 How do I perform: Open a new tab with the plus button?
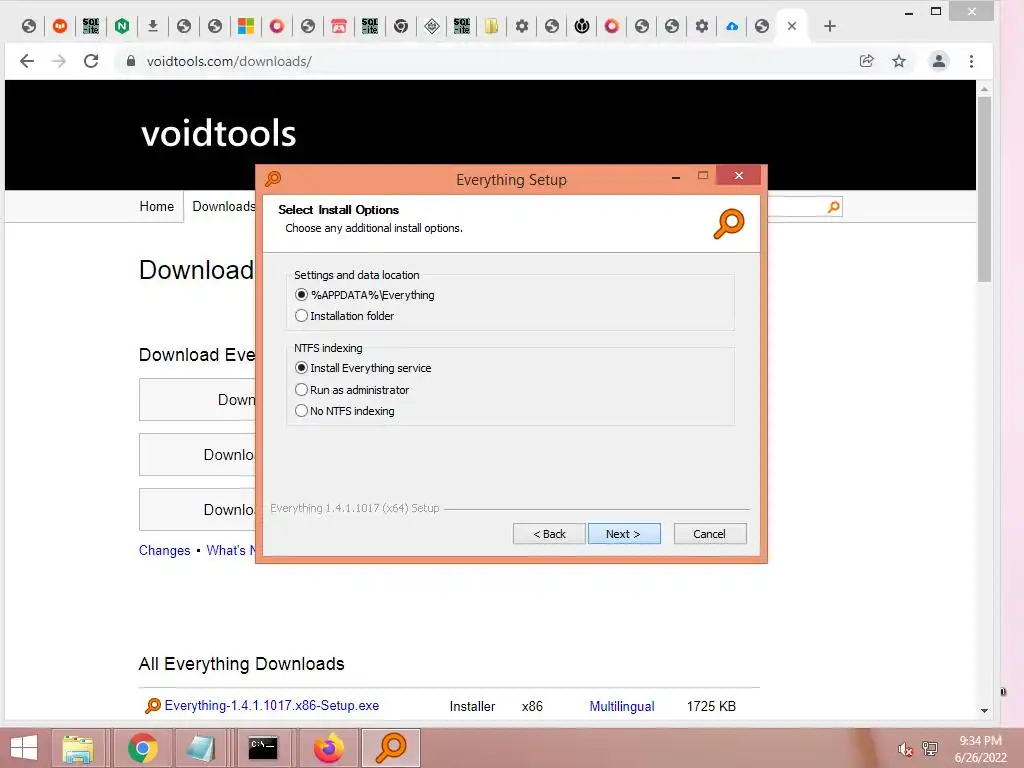(829, 26)
